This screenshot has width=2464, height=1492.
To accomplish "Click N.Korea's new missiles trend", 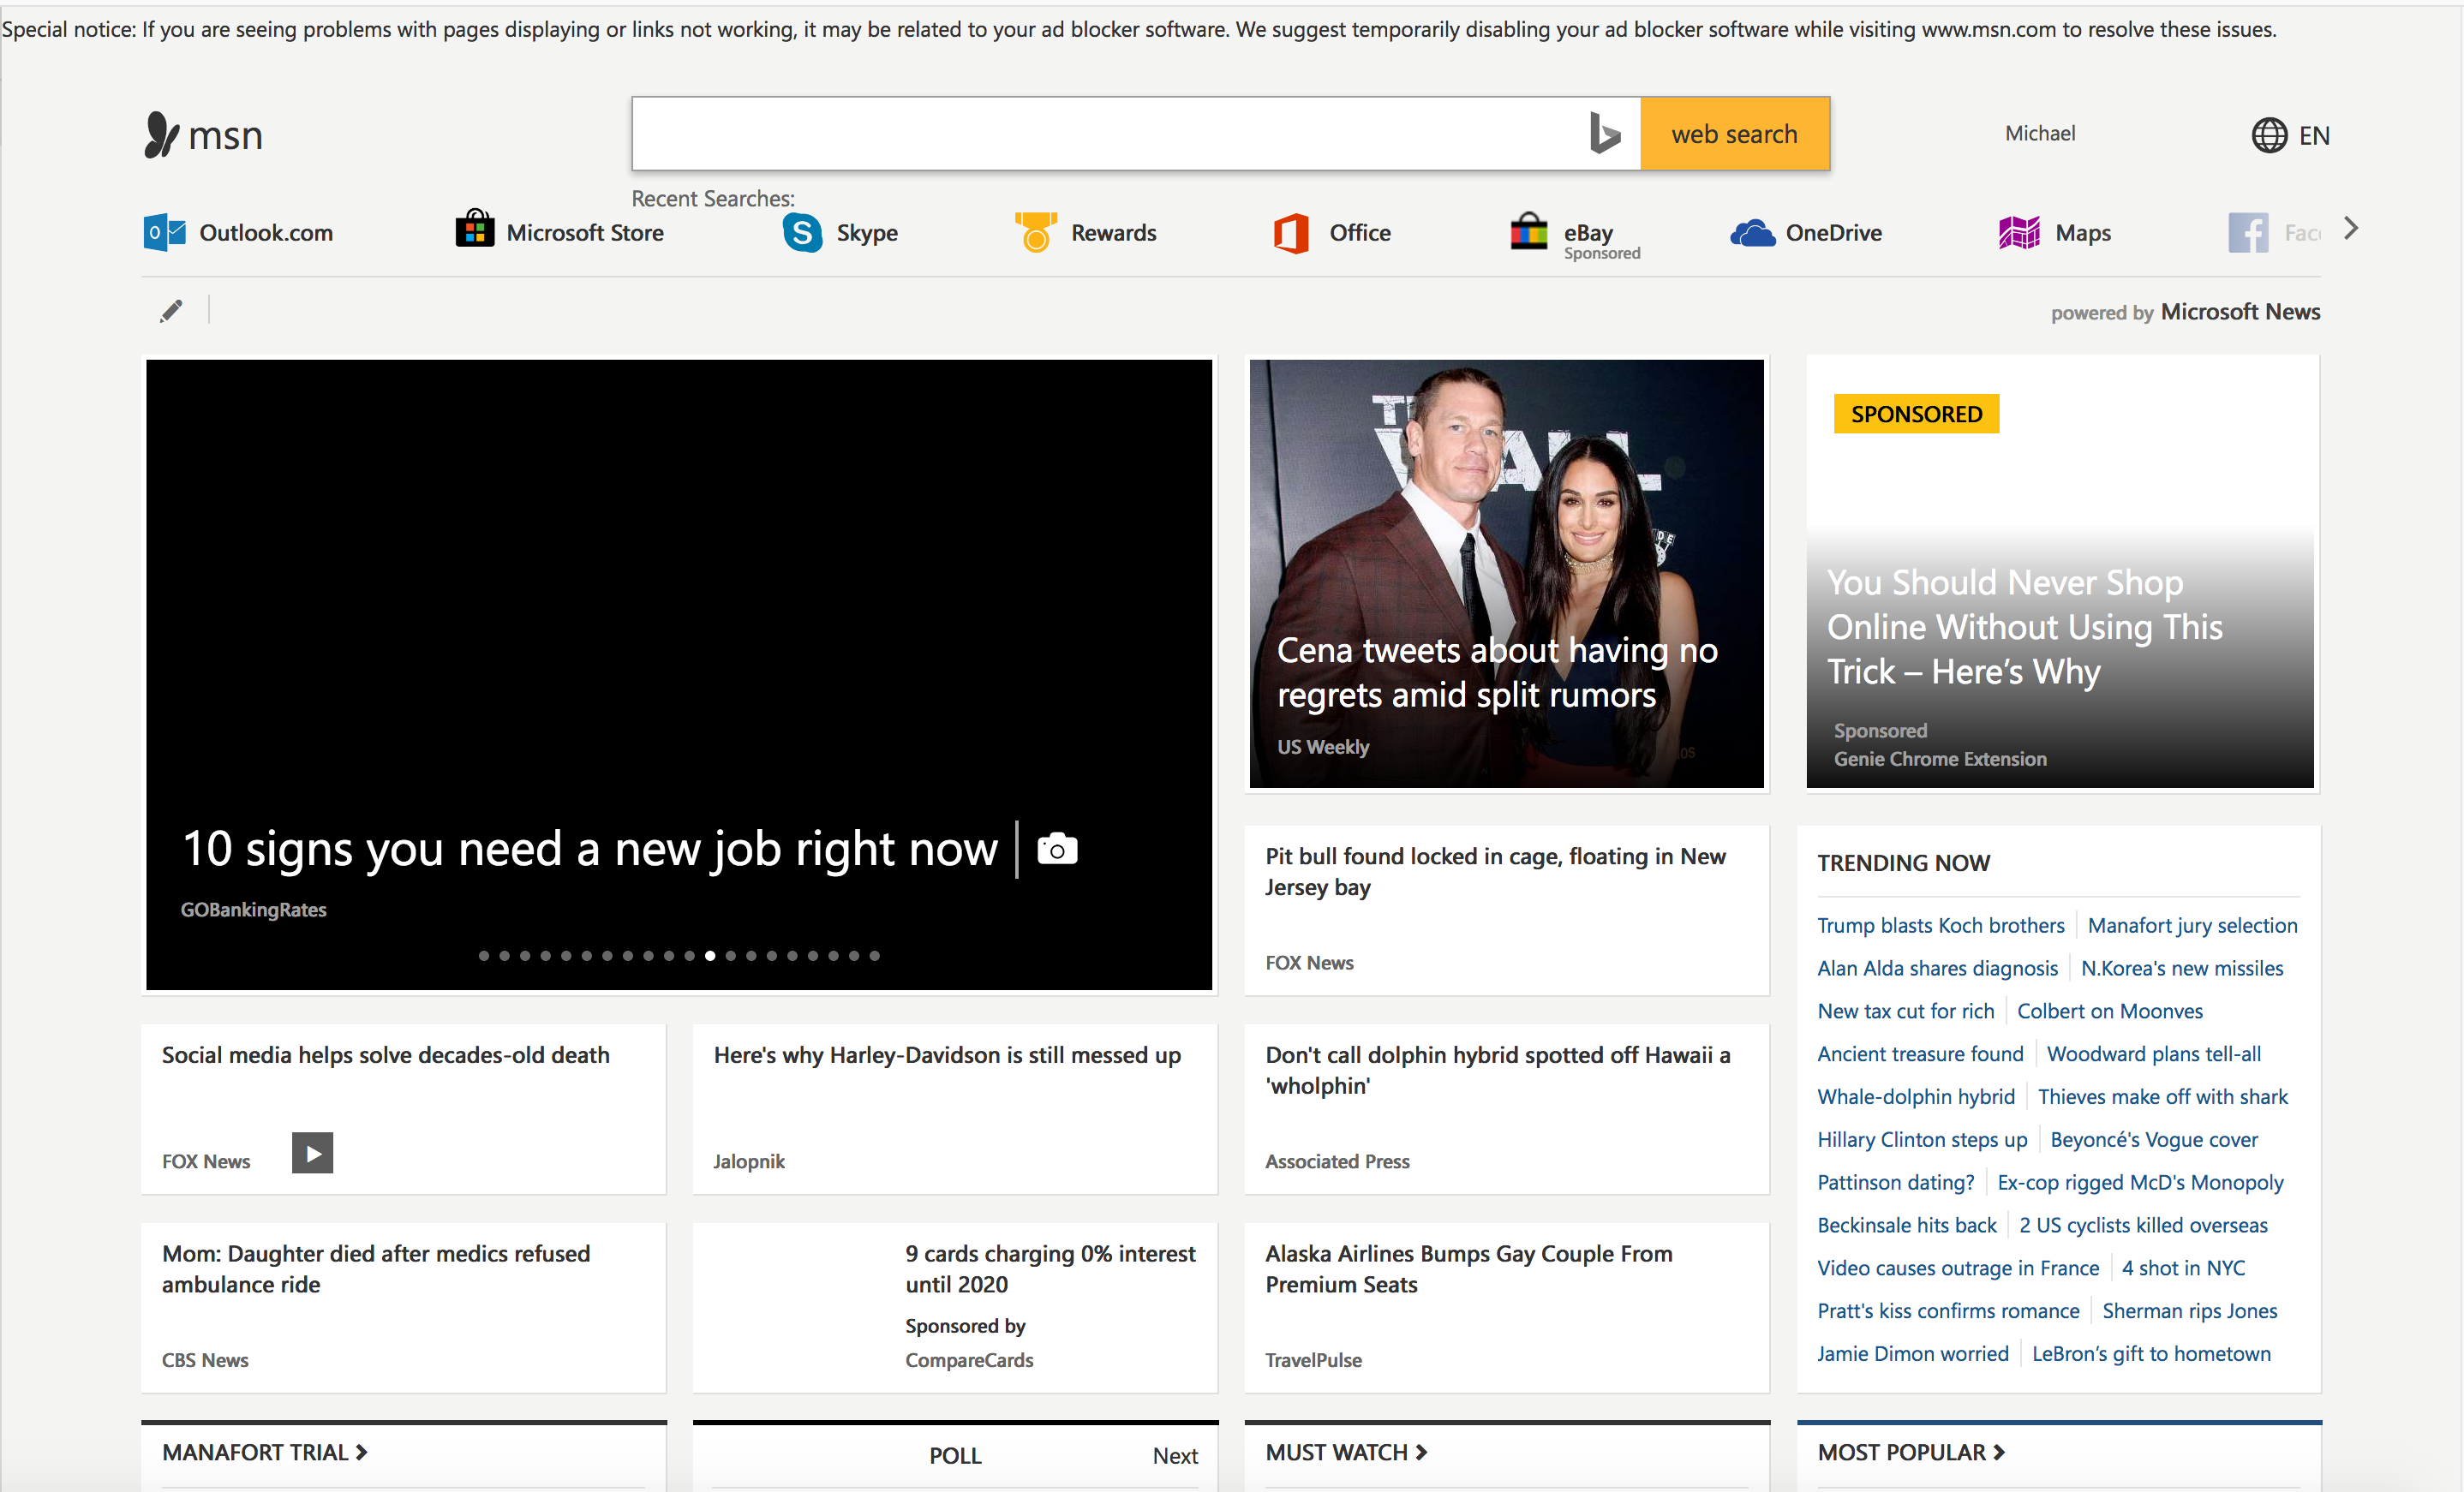I will pyautogui.click(x=2182, y=968).
